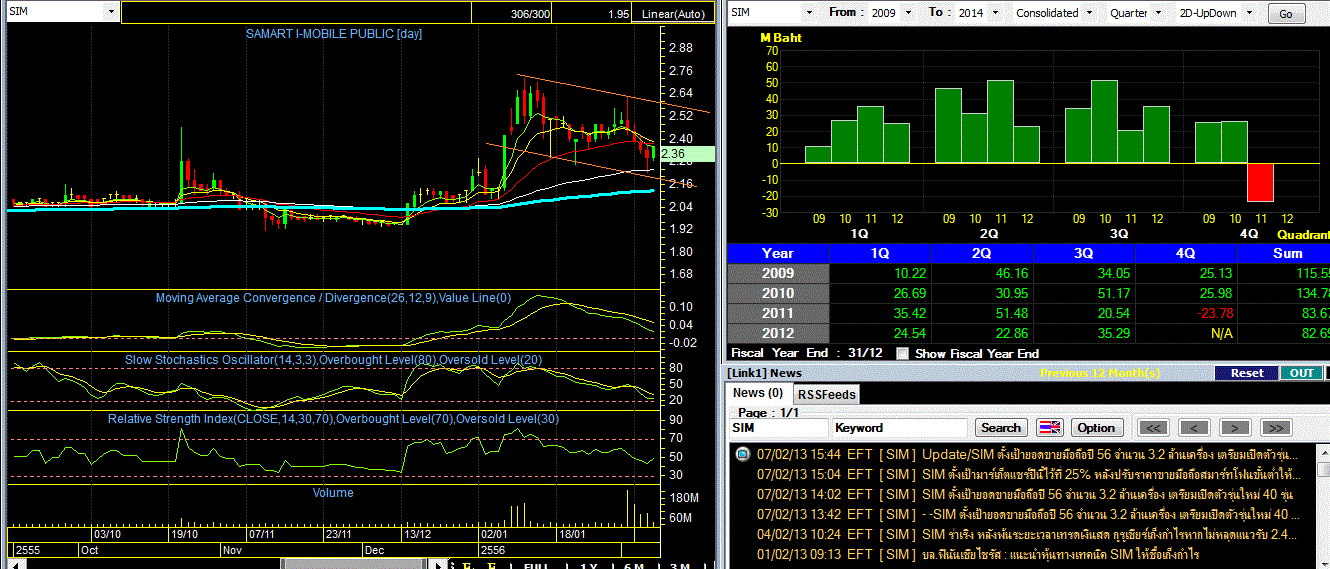This screenshot has height=569, width=1330.
Task: Switch to the News (0) tab
Action: pos(757,393)
